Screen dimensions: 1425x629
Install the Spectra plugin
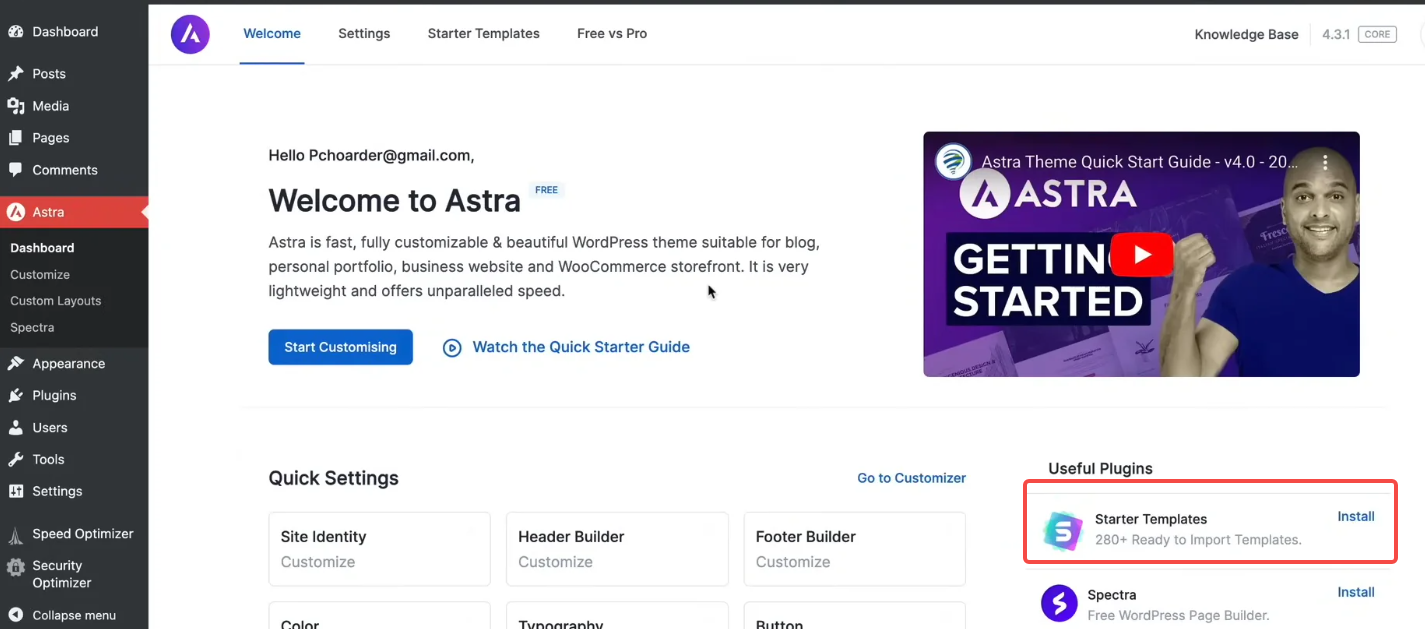tap(1355, 592)
